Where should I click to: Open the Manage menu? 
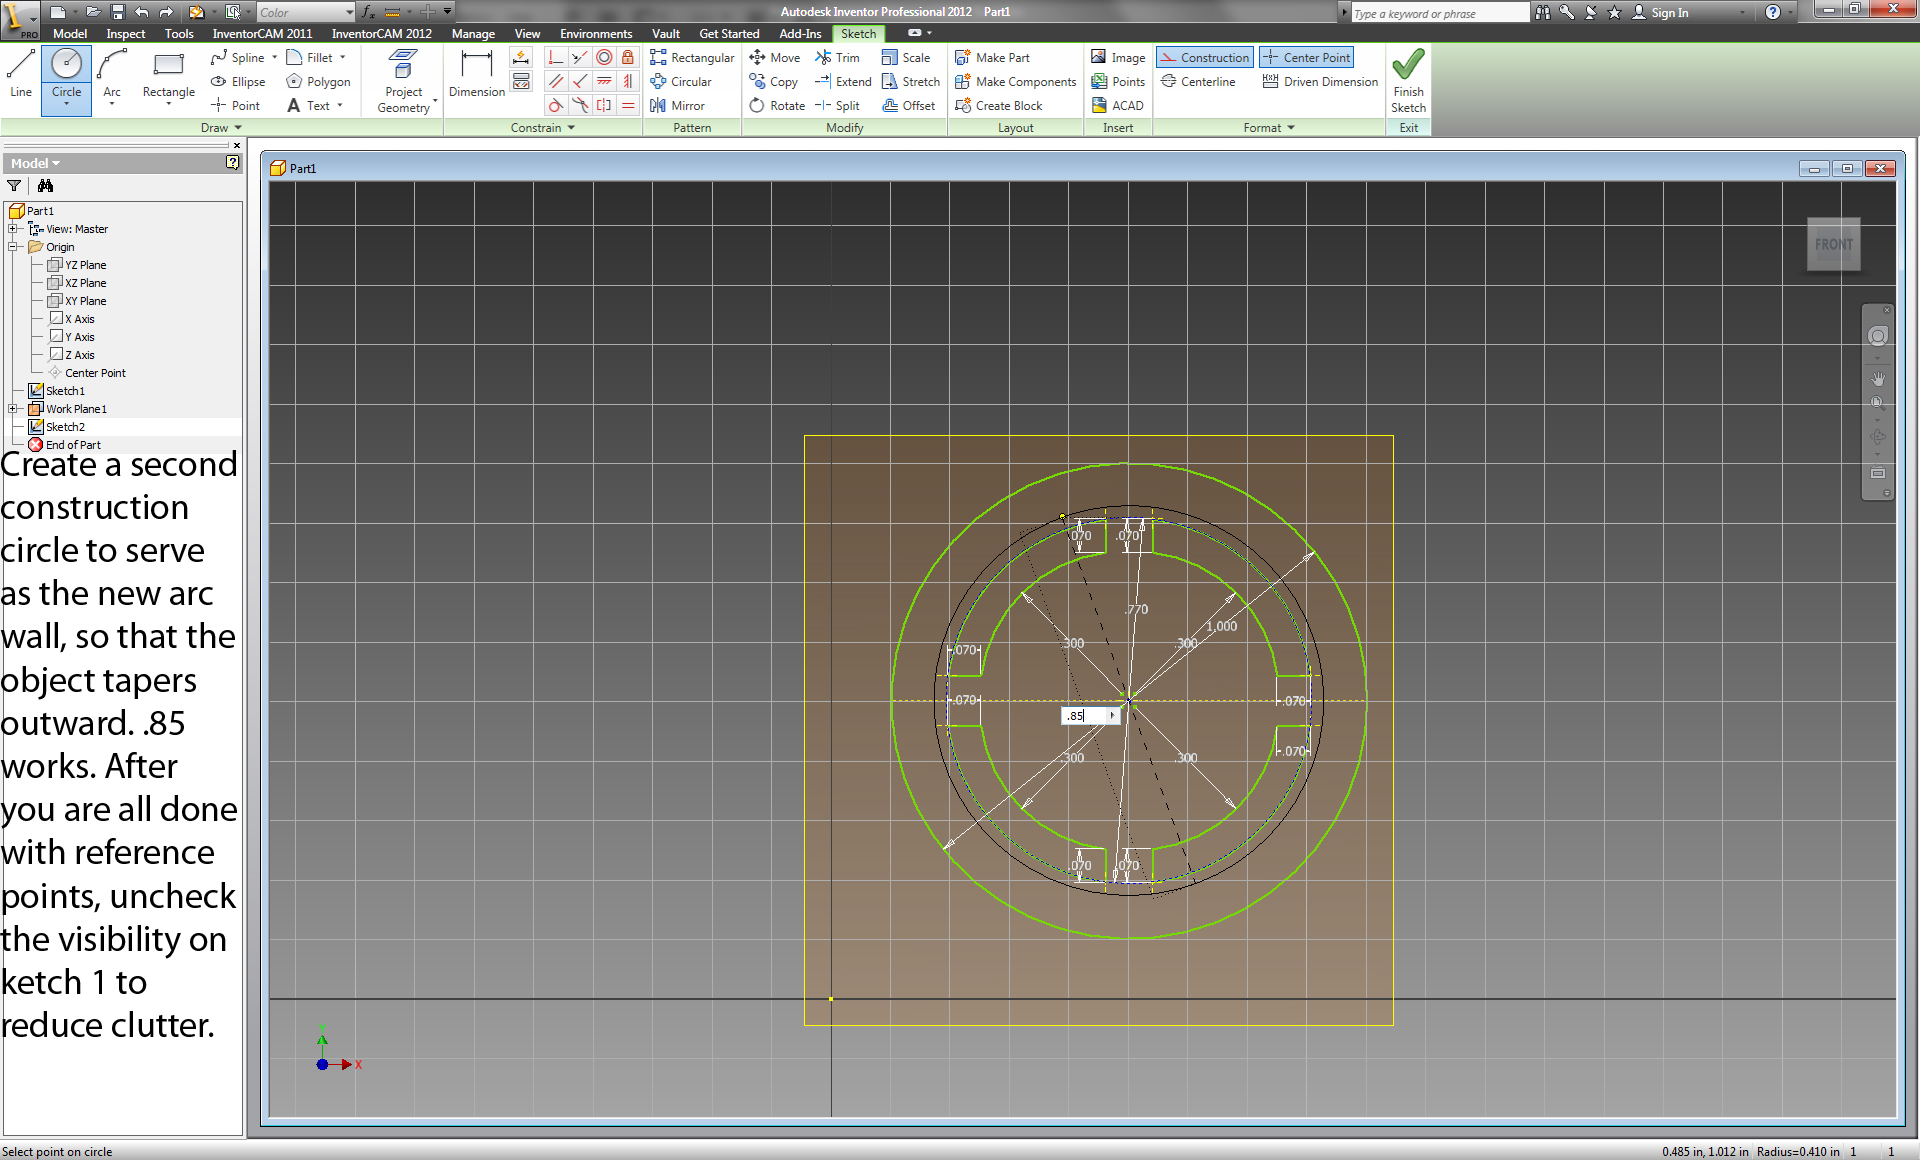click(x=470, y=34)
